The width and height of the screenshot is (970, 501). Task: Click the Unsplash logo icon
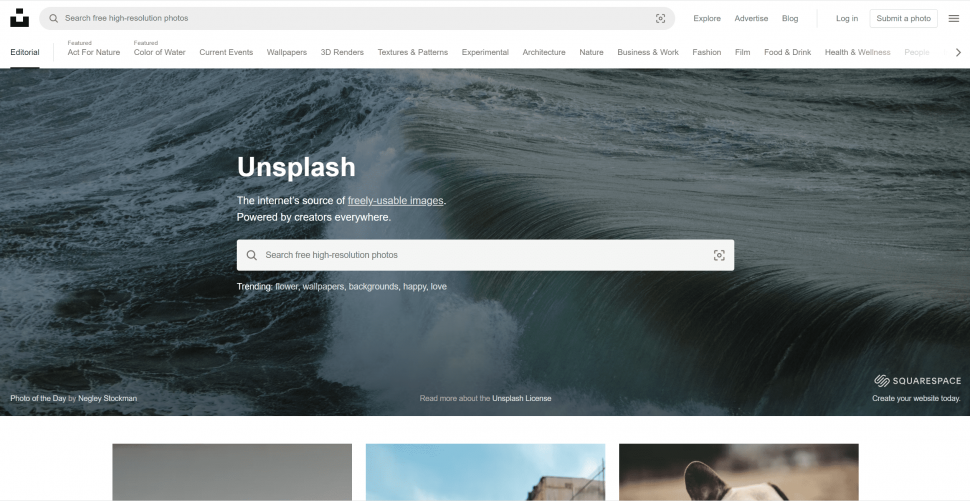[x=19, y=18]
